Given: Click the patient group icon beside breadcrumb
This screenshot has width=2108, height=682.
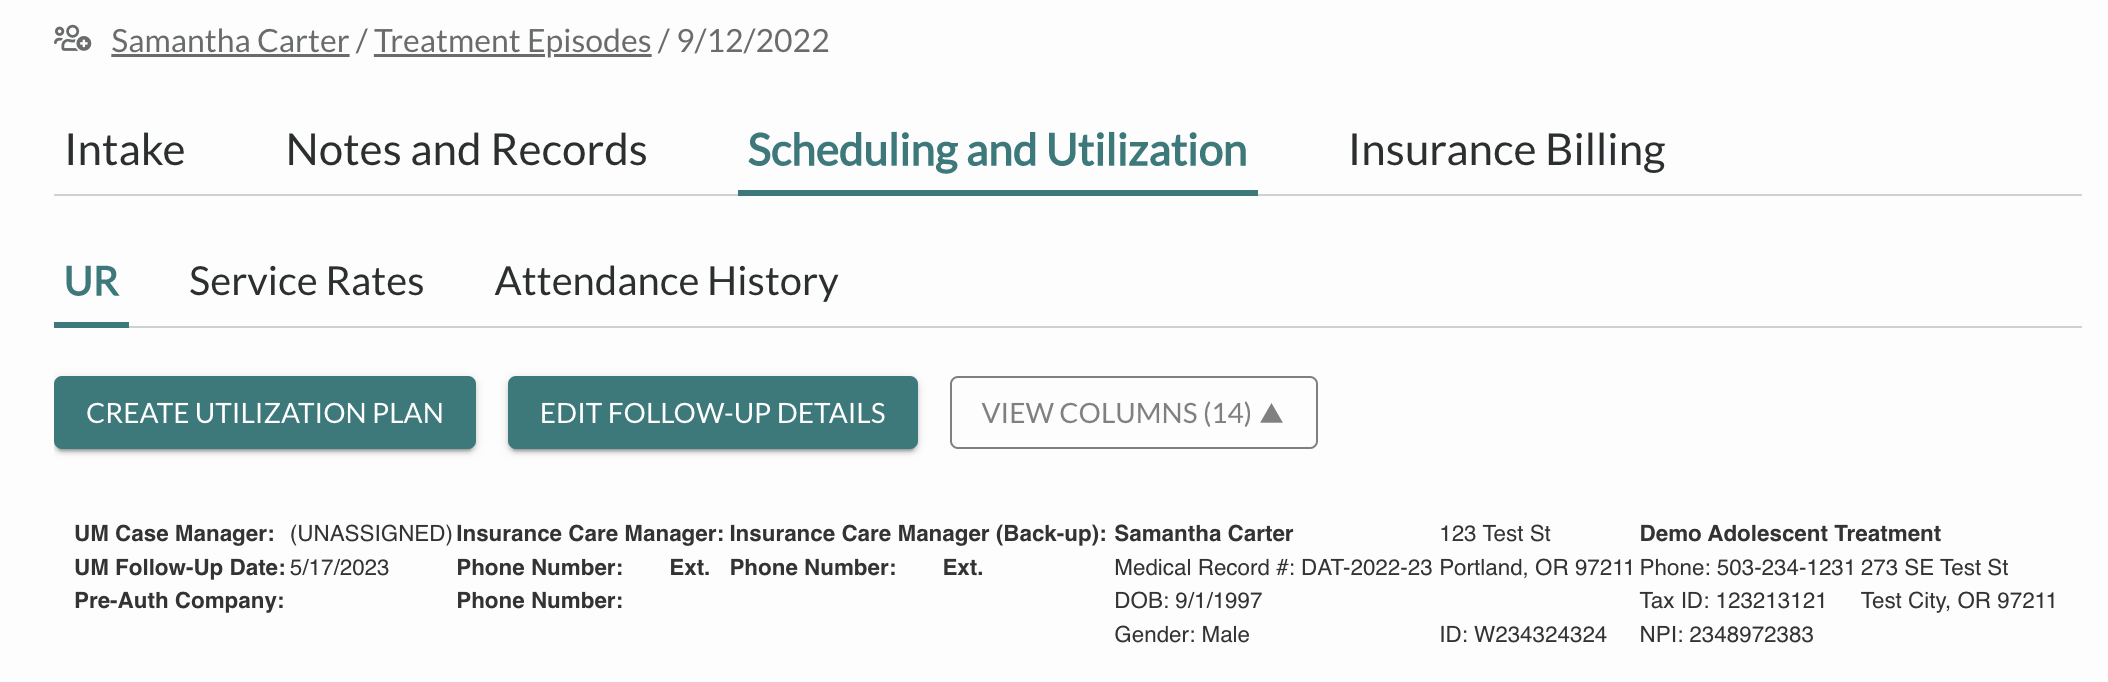Looking at the screenshot, I should pyautogui.click(x=73, y=40).
